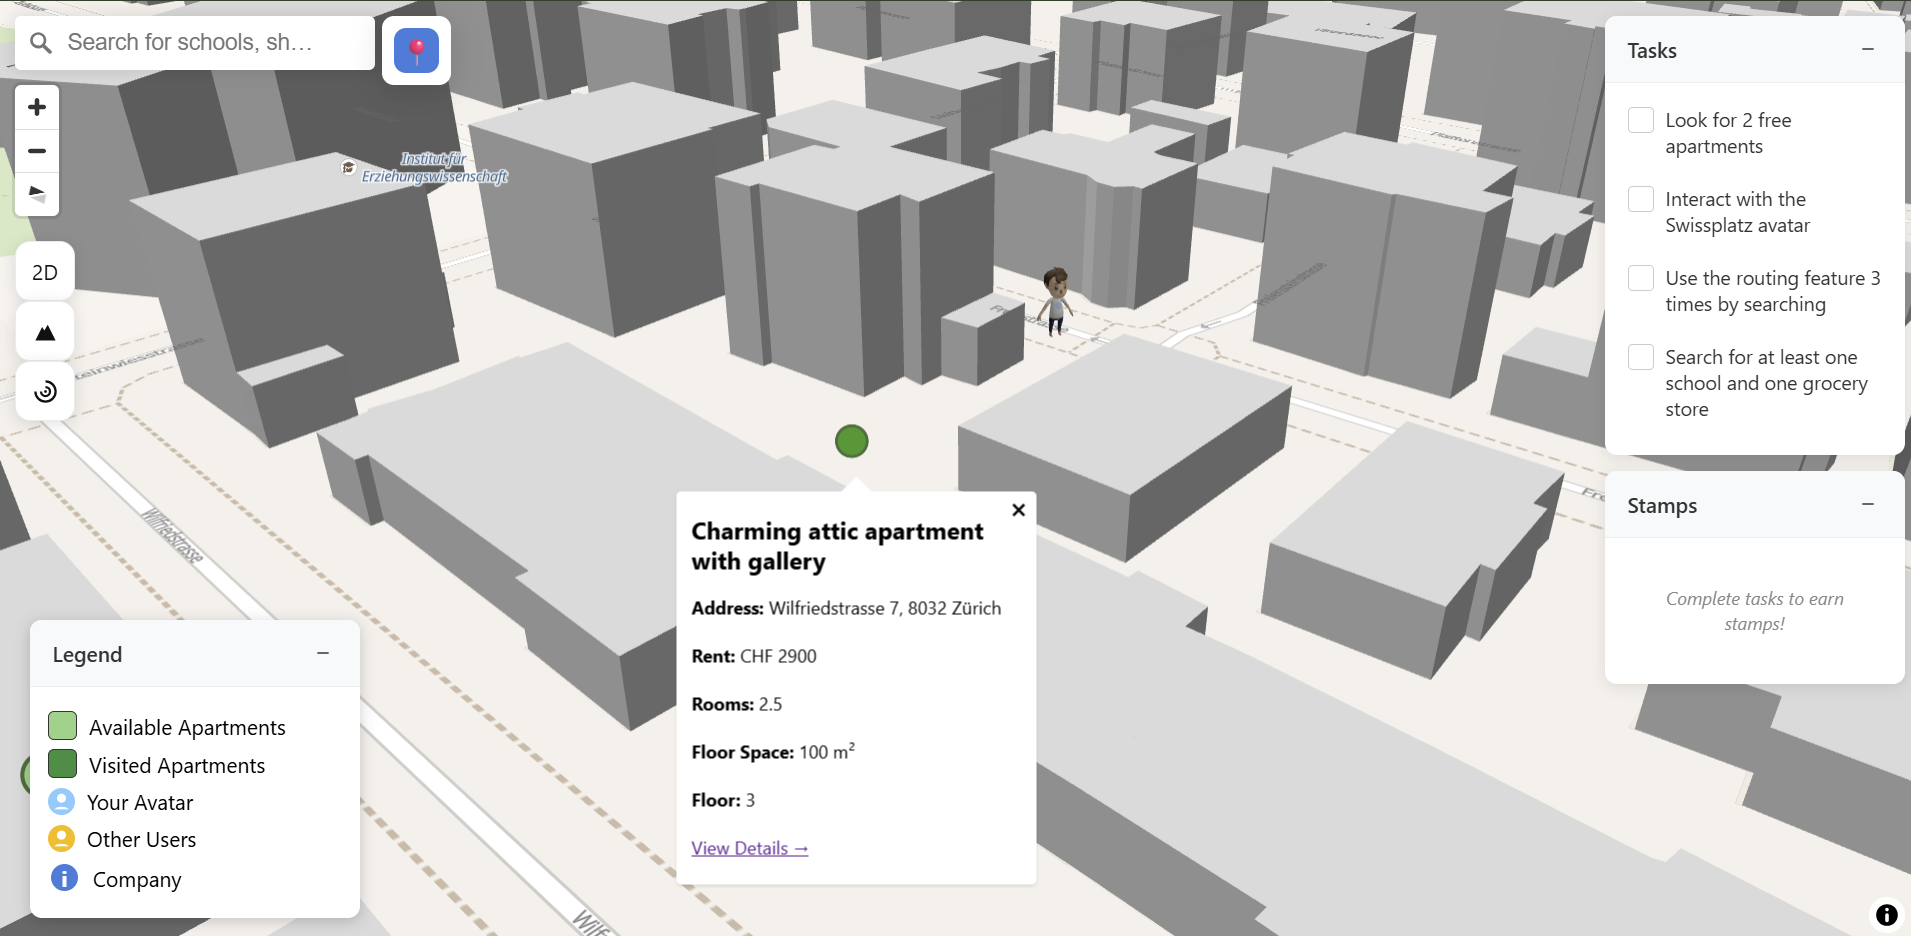The height and width of the screenshot is (936, 1911).
Task: Click the Visited Apartments dark green swatch
Action: coord(63,764)
